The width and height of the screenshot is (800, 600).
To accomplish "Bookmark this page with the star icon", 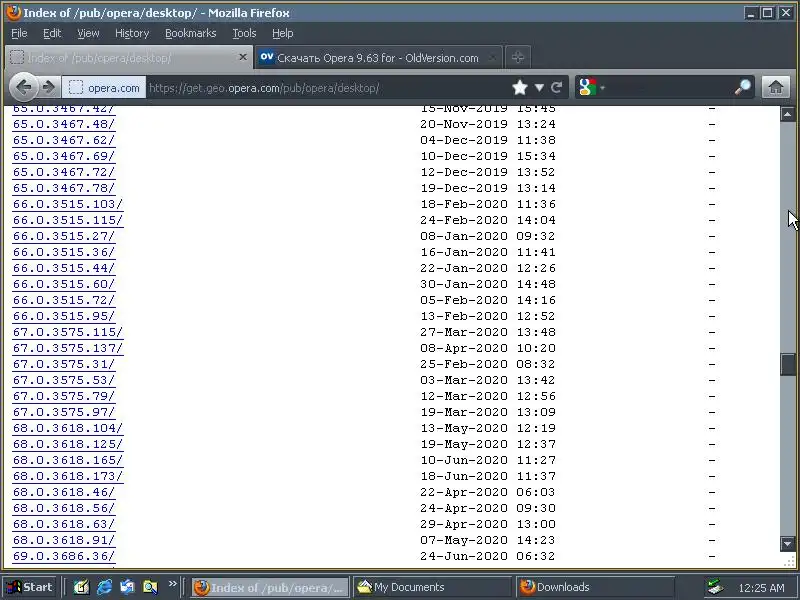I will pos(520,87).
